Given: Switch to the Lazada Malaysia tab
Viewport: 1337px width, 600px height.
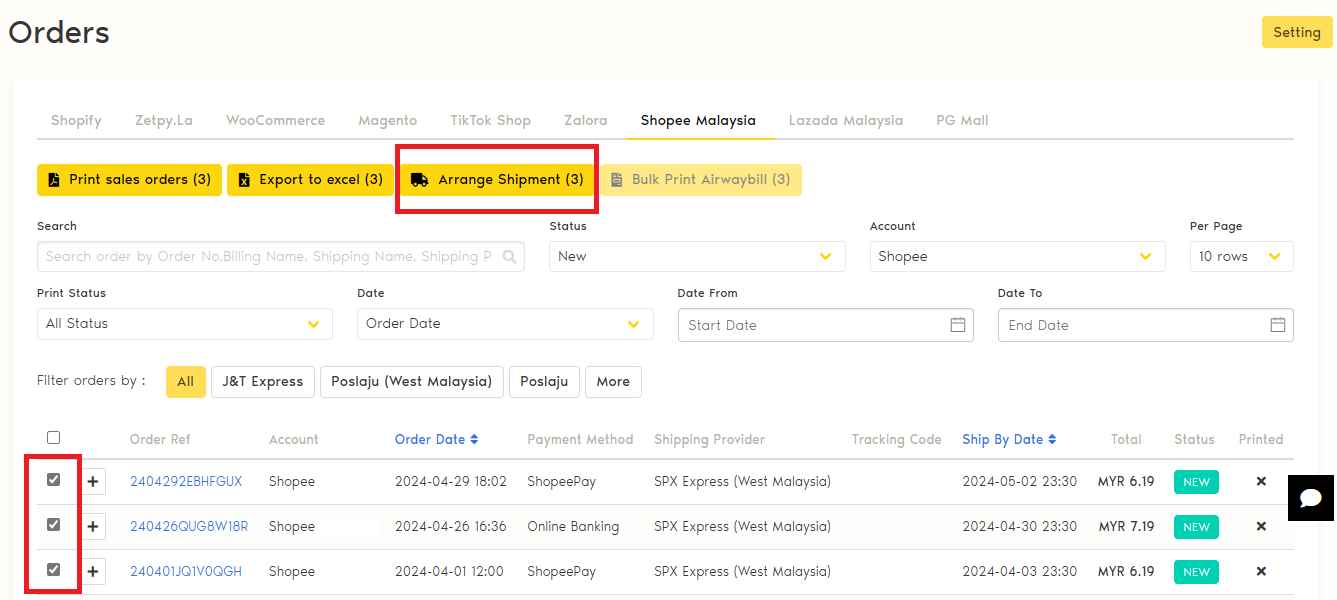Looking at the screenshot, I should tap(845, 121).
